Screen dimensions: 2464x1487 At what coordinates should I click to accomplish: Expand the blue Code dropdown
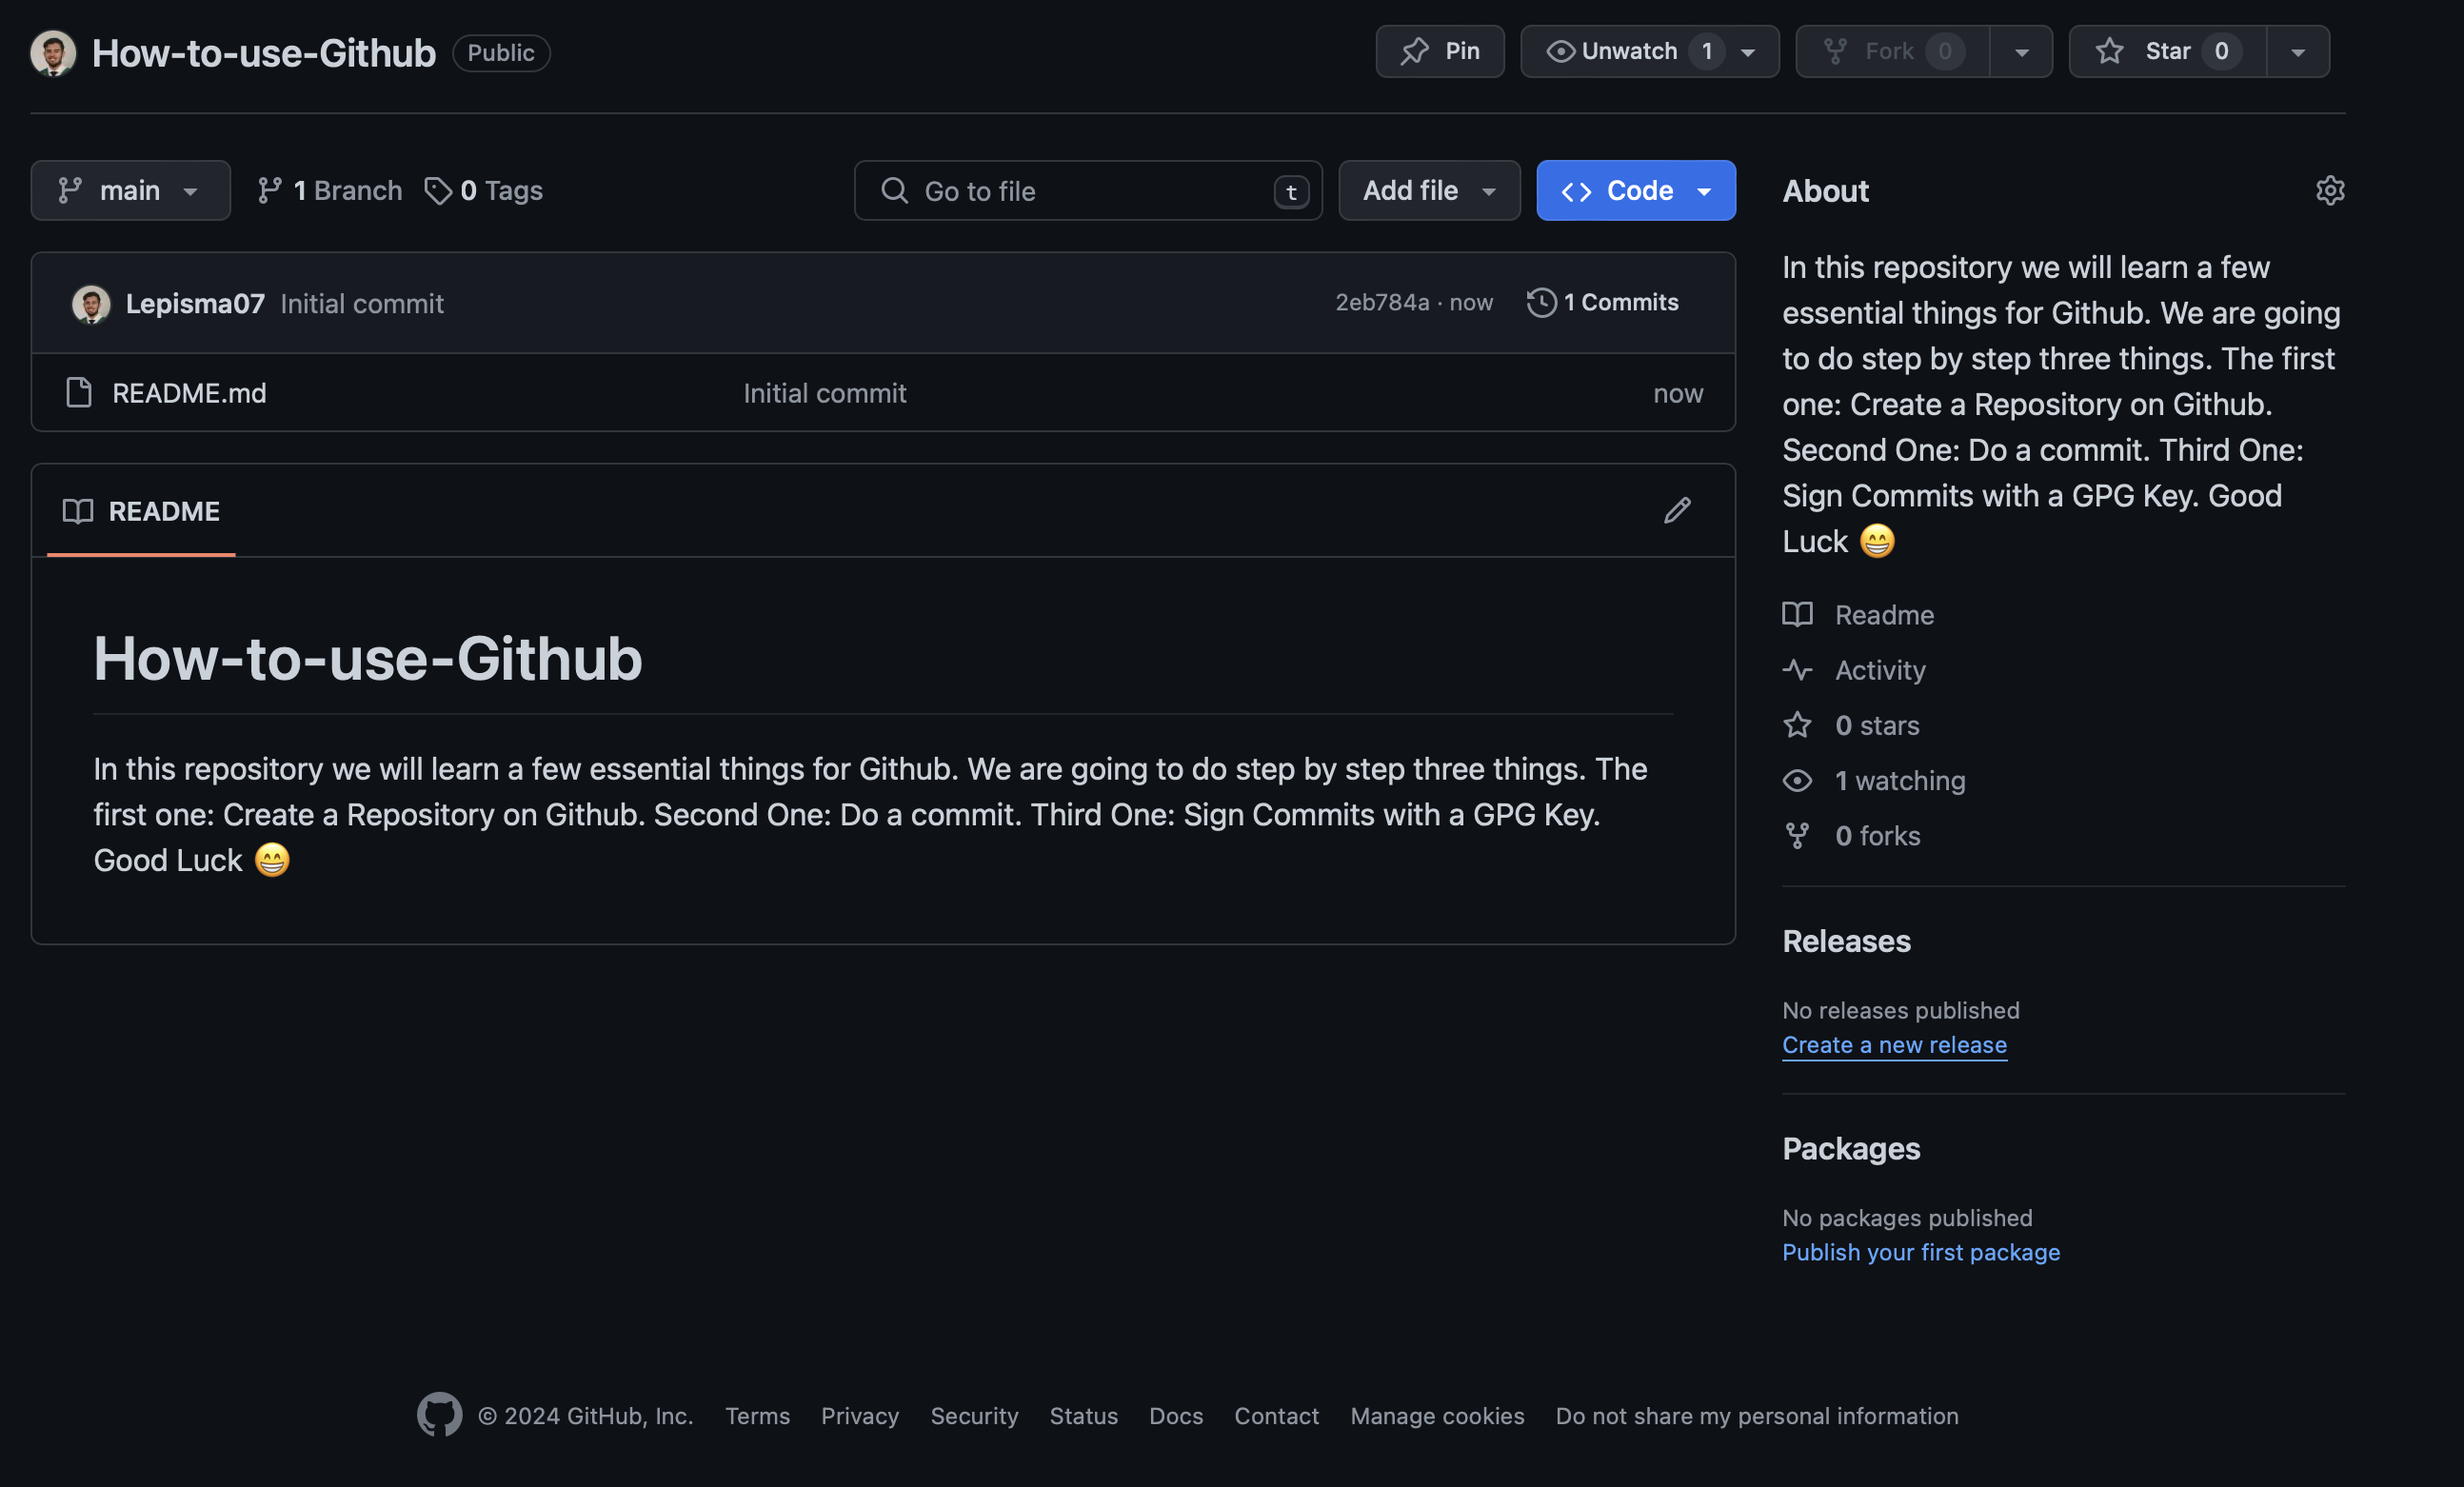point(1635,190)
